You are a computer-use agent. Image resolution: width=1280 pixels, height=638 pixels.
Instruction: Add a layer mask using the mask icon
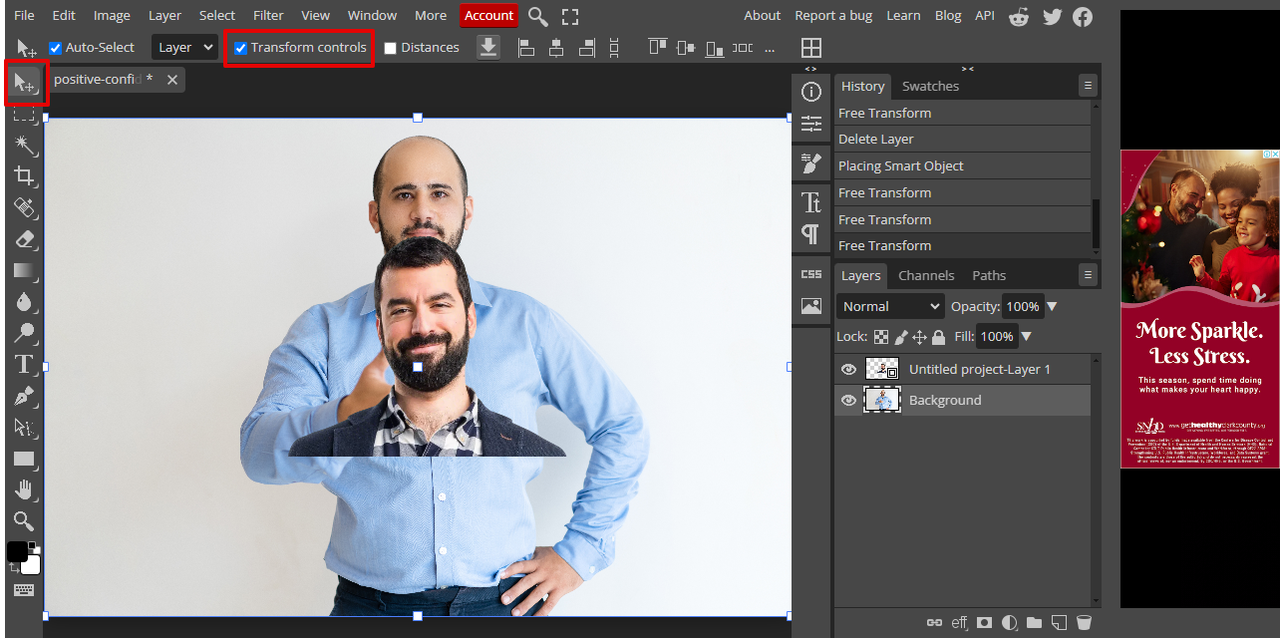985,622
